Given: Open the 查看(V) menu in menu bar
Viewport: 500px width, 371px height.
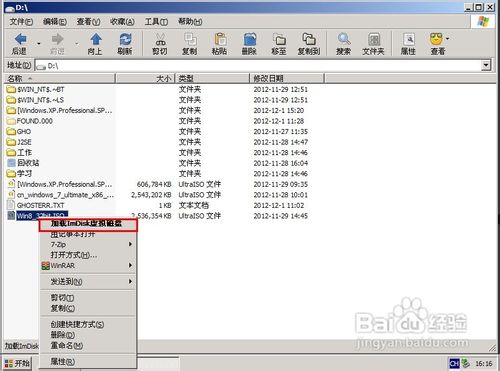Looking at the screenshot, I should tap(88, 22).
